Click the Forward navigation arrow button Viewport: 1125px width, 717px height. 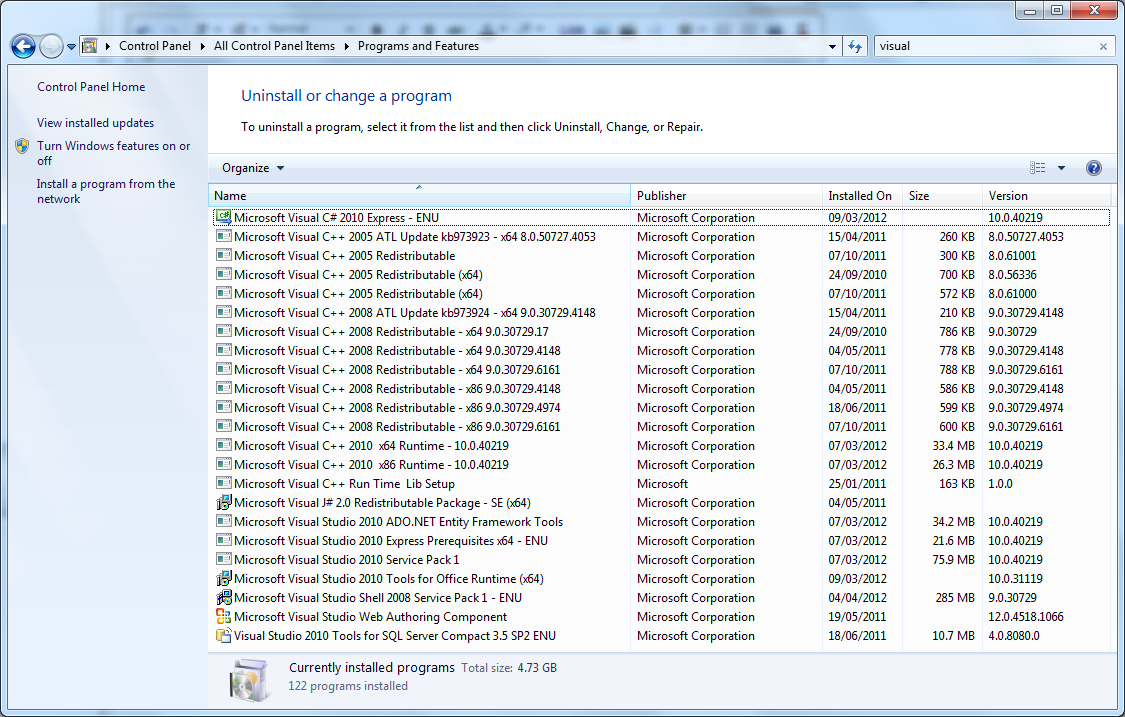[51, 47]
